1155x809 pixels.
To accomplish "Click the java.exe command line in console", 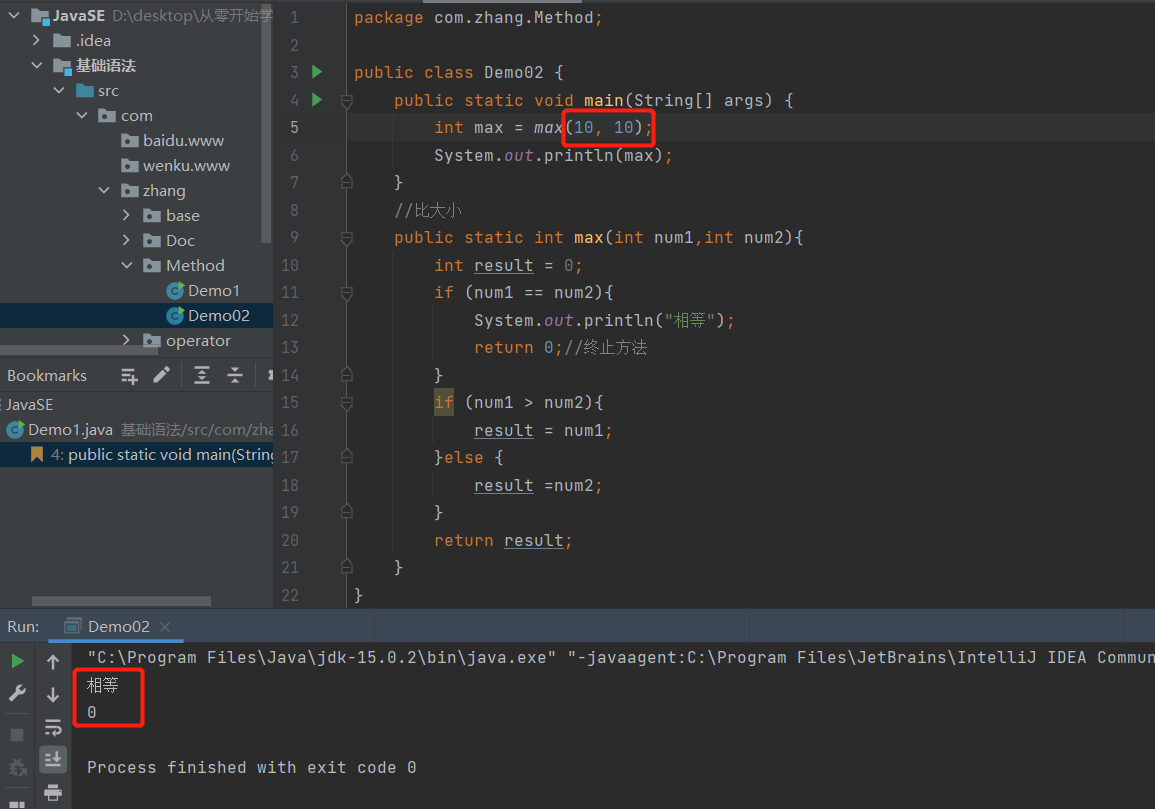I will coord(620,657).
